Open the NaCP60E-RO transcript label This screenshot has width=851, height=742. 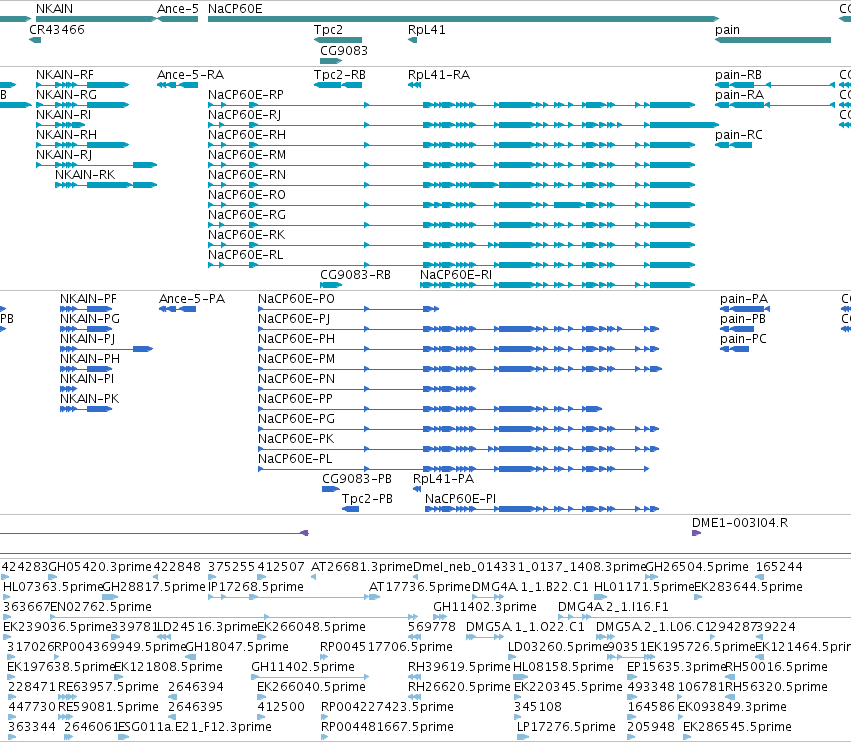pyautogui.click(x=247, y=194)
